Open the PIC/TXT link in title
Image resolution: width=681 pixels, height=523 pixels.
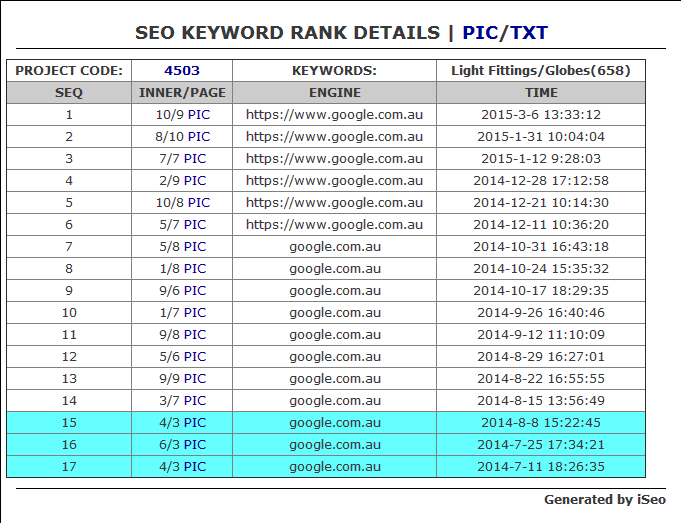point(505,33)
